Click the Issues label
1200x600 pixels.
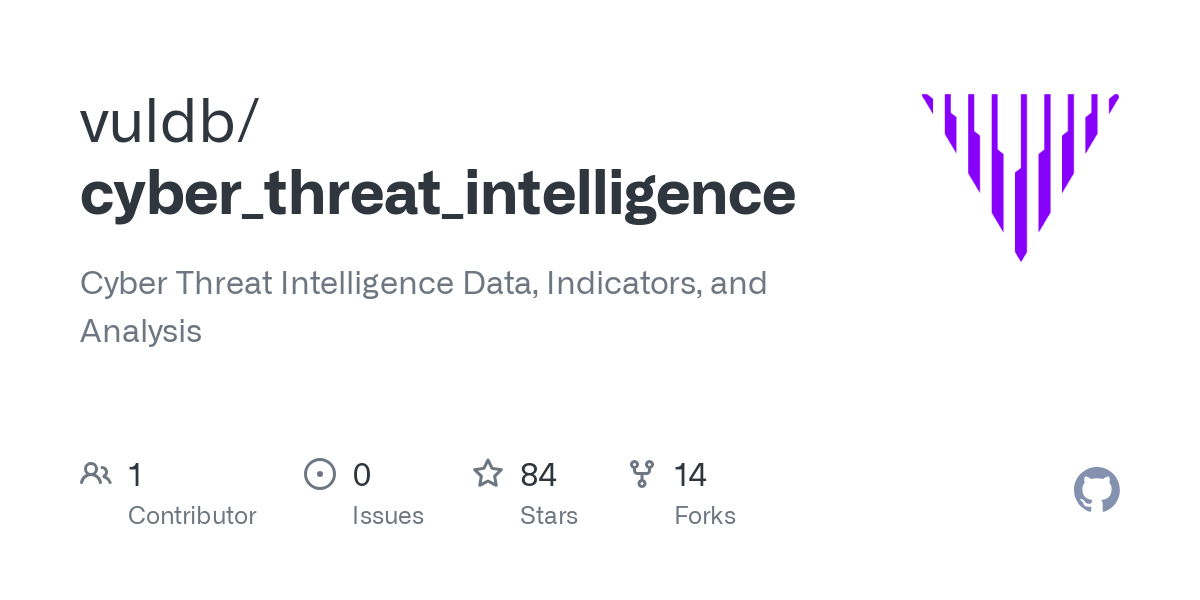click(388, 516)
